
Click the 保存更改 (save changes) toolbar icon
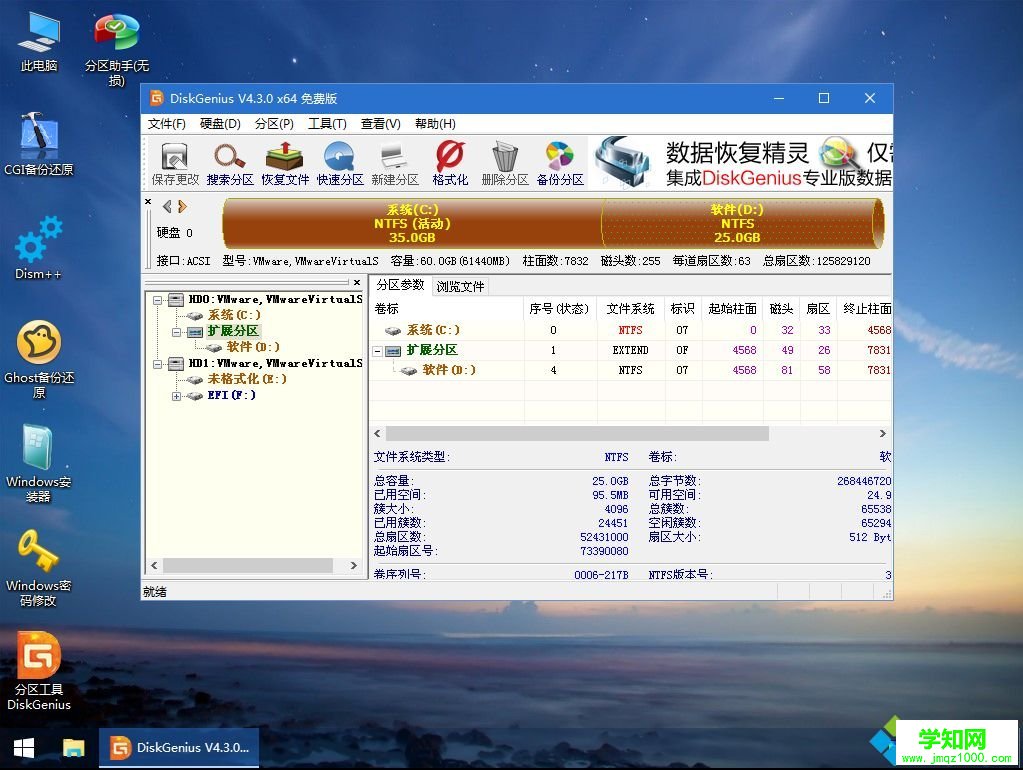172,162
